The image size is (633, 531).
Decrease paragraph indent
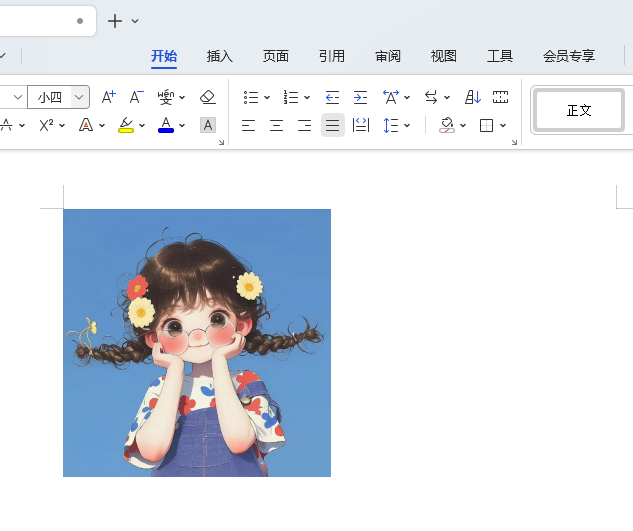click(x=332, y=97)
